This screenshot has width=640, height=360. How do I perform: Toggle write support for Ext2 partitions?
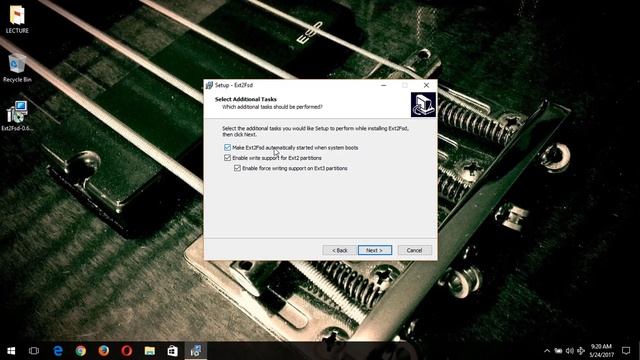[x=227, y=158]
